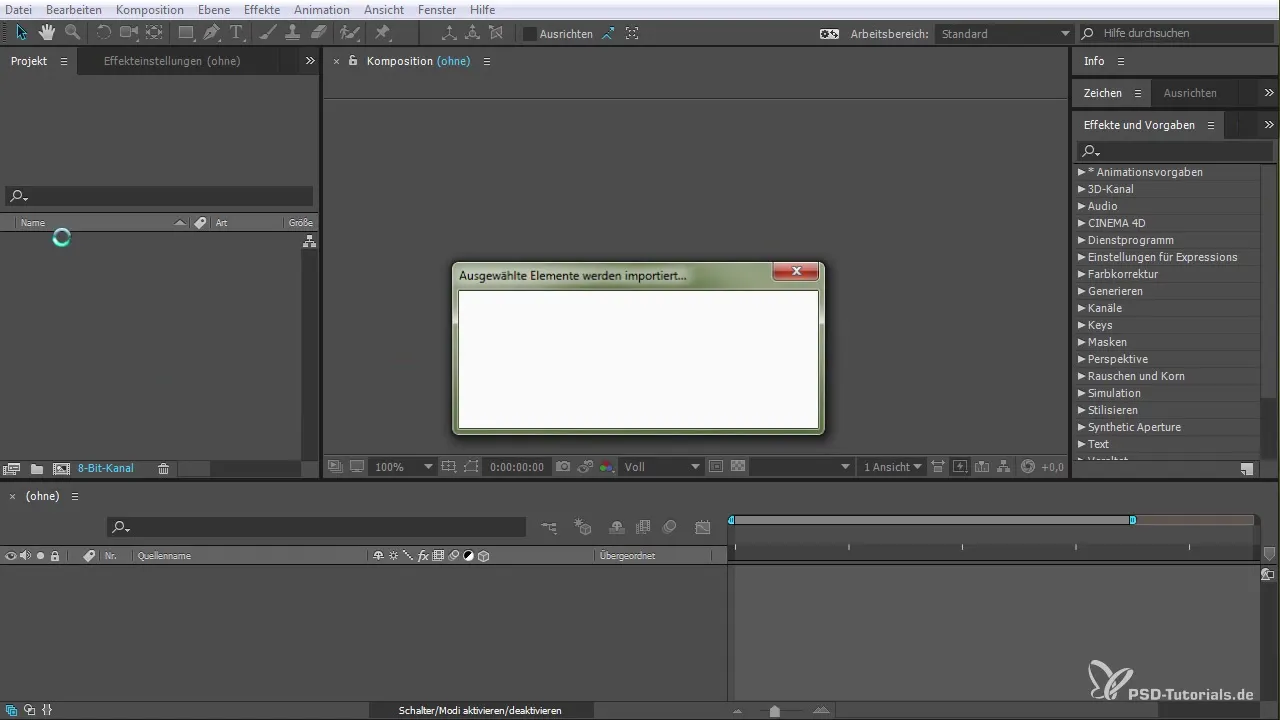
Task: Switch to Effekteinstellungen (ohne) tab
Action: click(172, 61)
